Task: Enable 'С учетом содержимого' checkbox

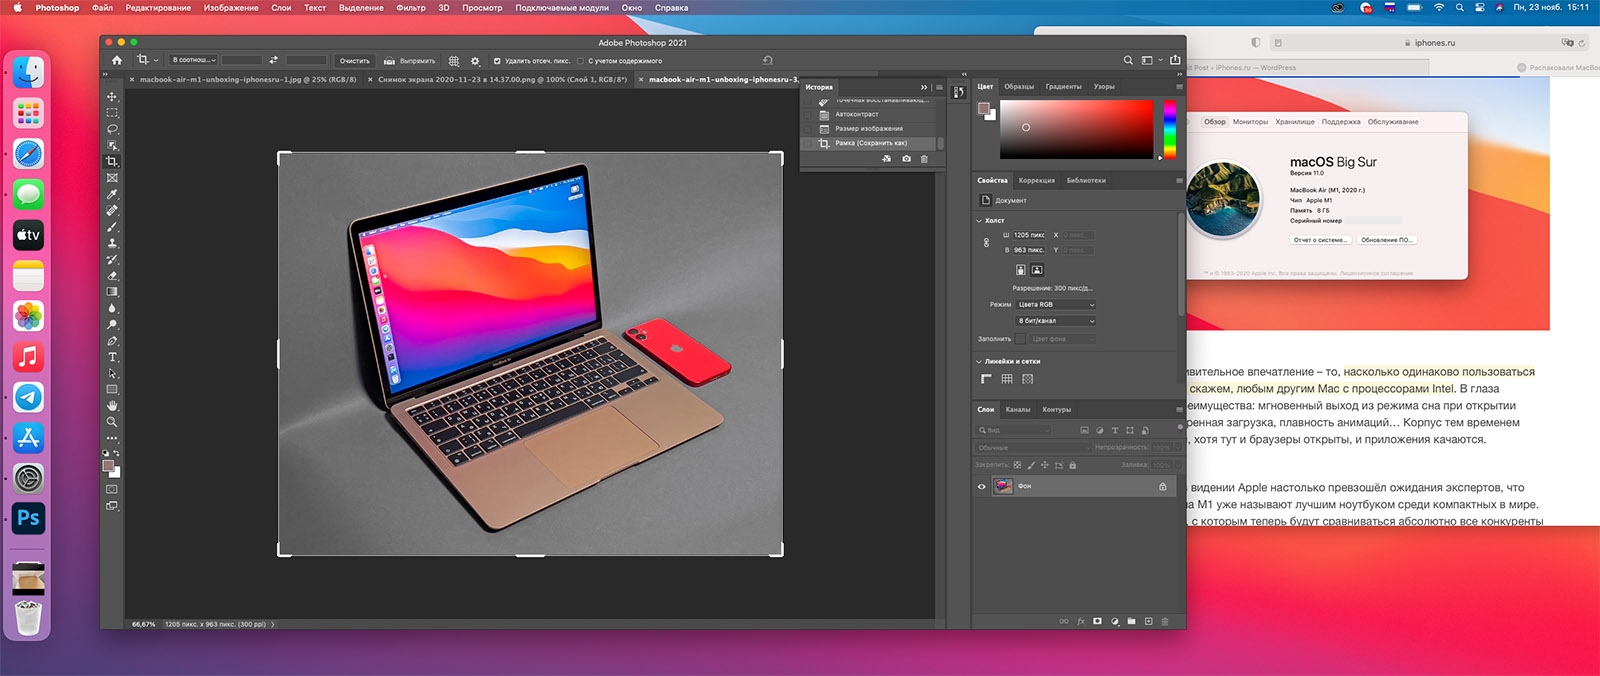Action: pos(580,61)
